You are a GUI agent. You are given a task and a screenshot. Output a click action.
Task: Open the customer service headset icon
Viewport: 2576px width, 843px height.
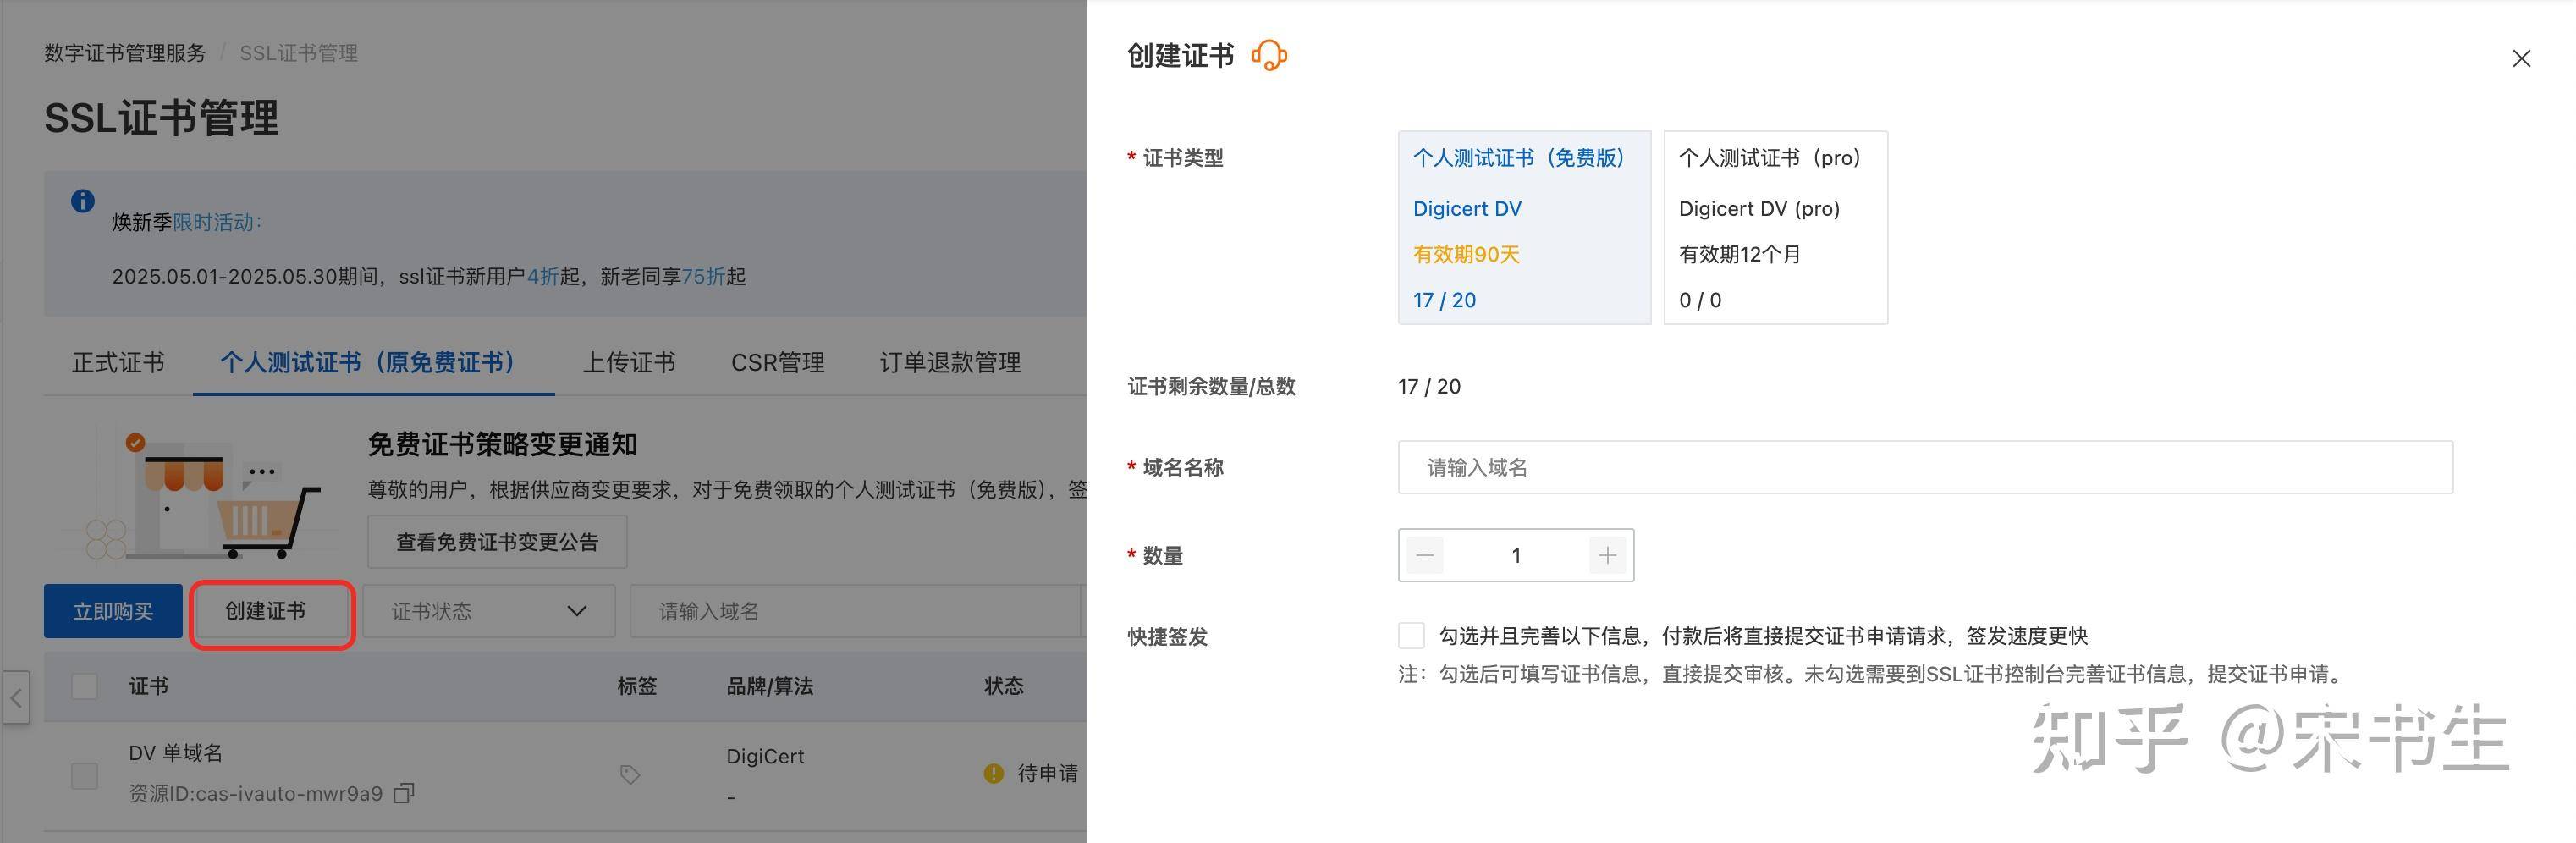pos(1269,55)
